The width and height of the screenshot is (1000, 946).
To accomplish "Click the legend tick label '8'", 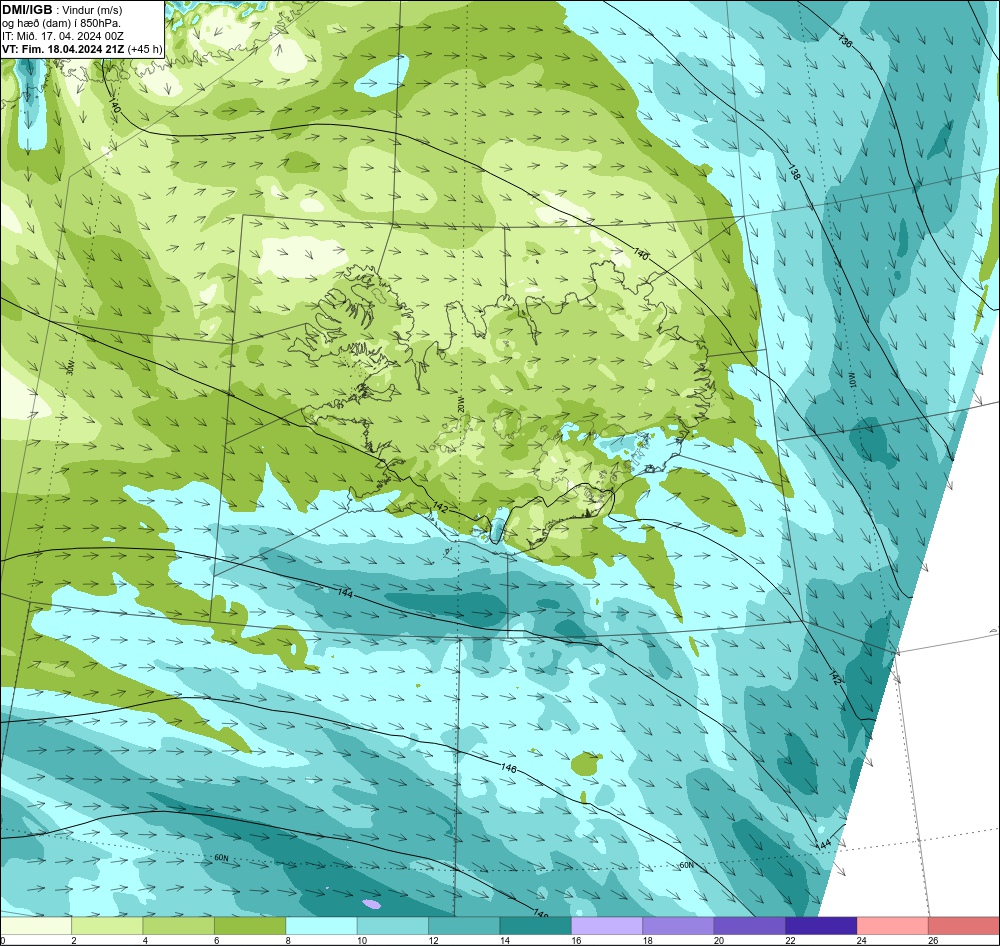I will (x=288, y=940).
